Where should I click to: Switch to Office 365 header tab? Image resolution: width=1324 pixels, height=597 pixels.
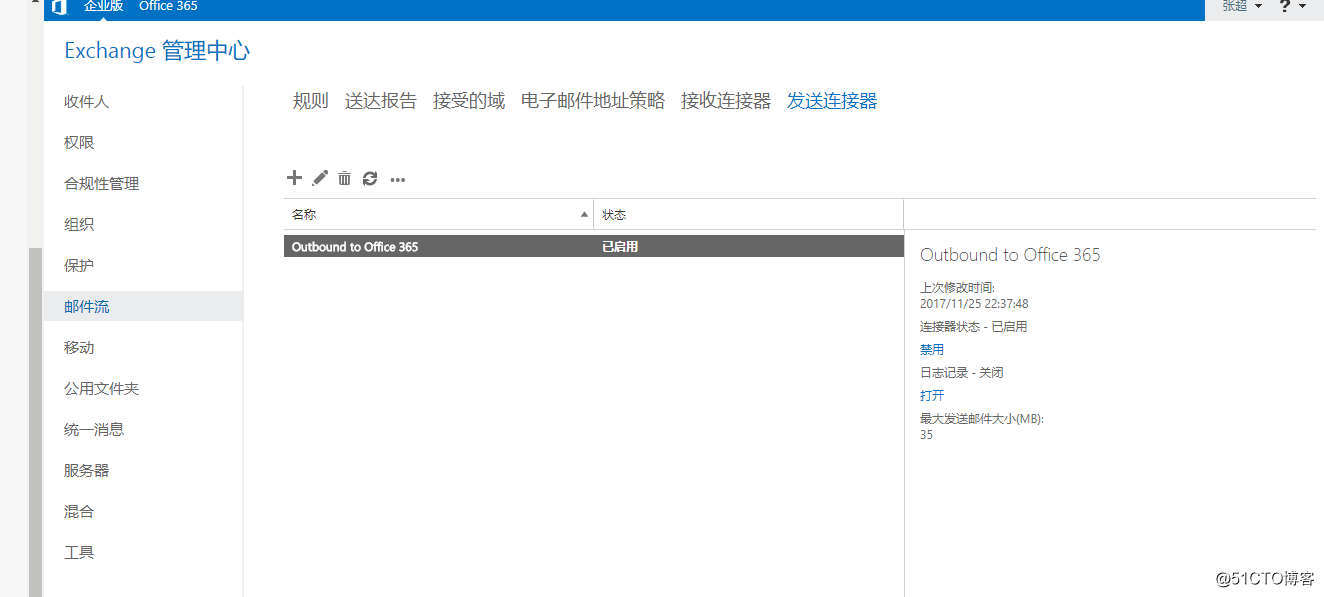(168, 6)
